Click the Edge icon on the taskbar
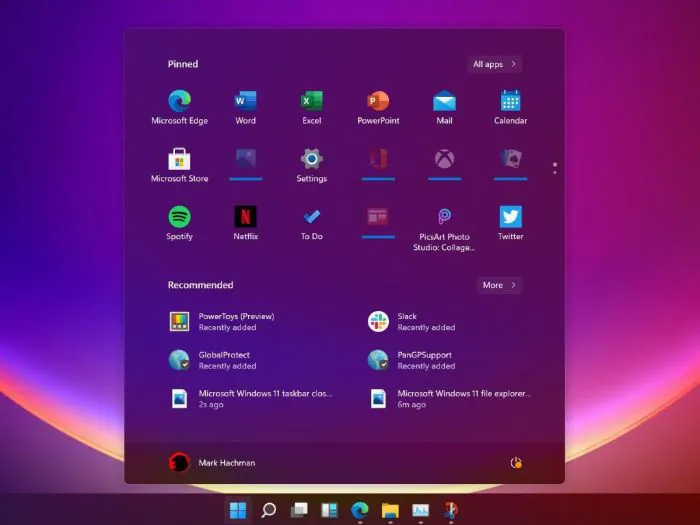 [x=360, y=510]
